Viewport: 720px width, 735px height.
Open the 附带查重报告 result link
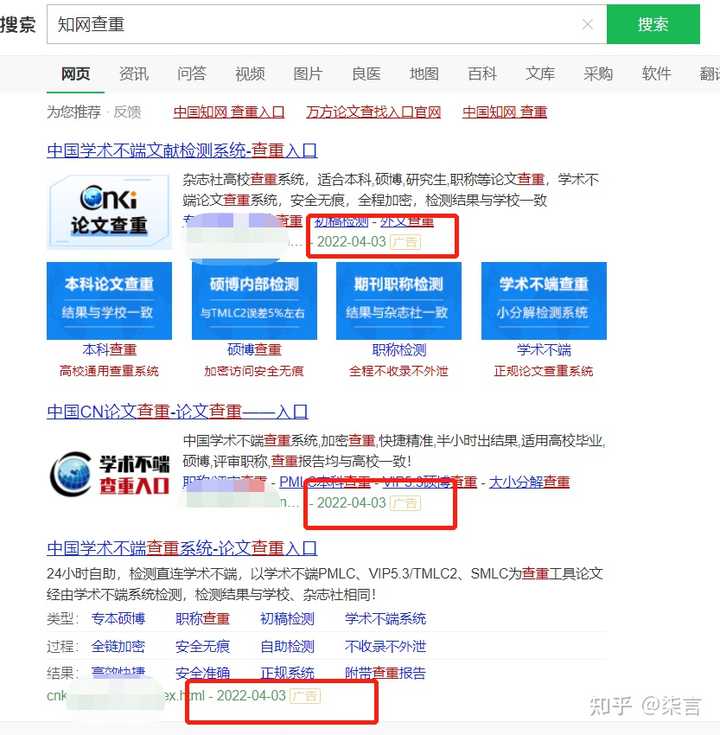coord(385,673)
